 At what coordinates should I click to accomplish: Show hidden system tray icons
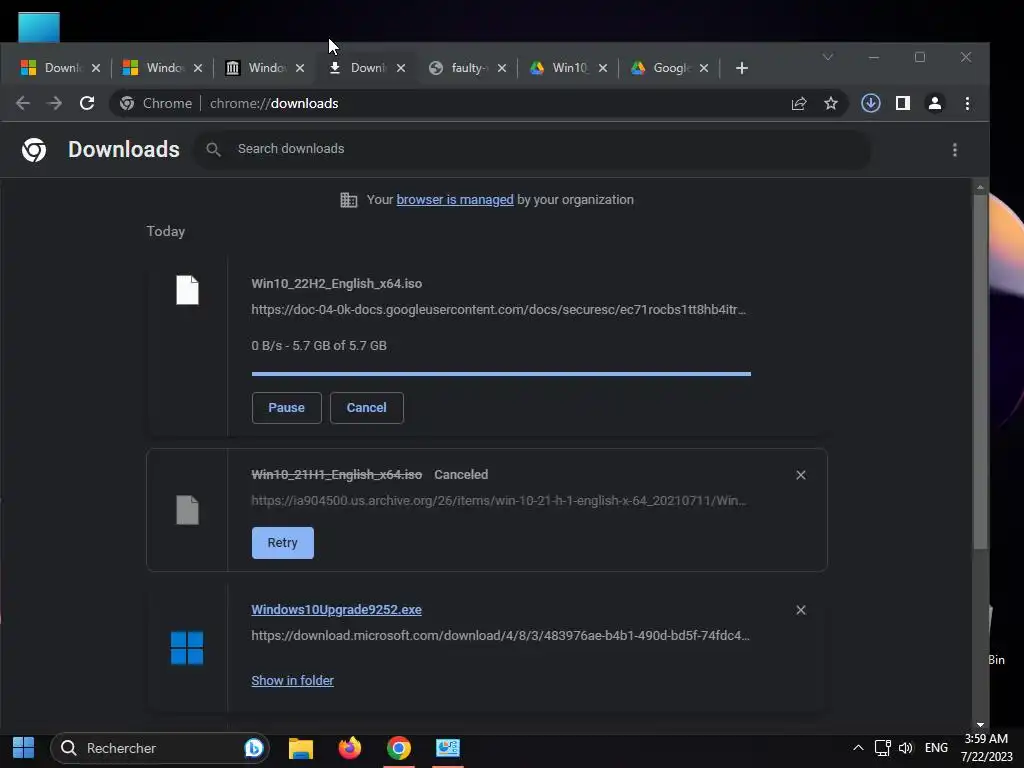click(858, 748)
